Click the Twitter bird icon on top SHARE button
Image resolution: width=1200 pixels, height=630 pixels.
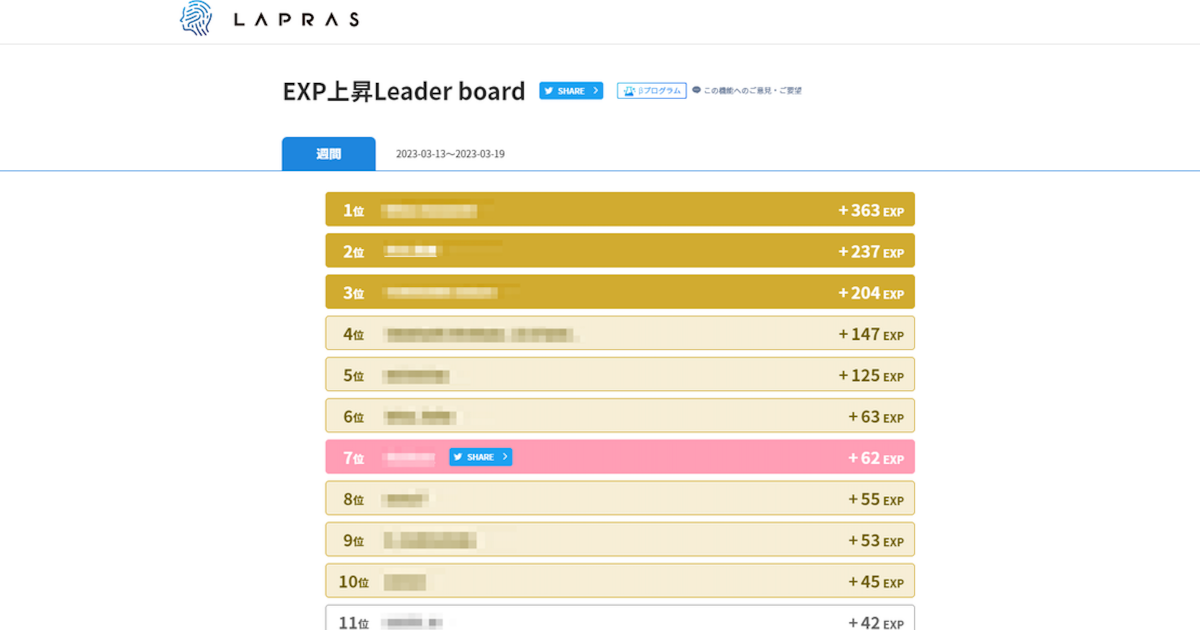tap(549, 90)
